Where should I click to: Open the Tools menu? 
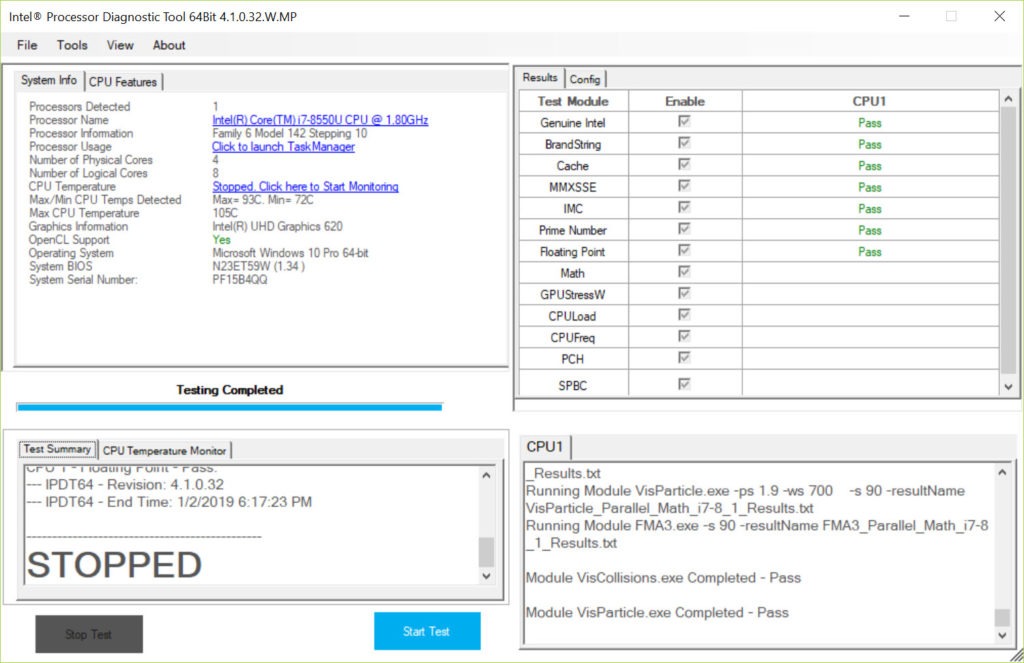point(72,45)
